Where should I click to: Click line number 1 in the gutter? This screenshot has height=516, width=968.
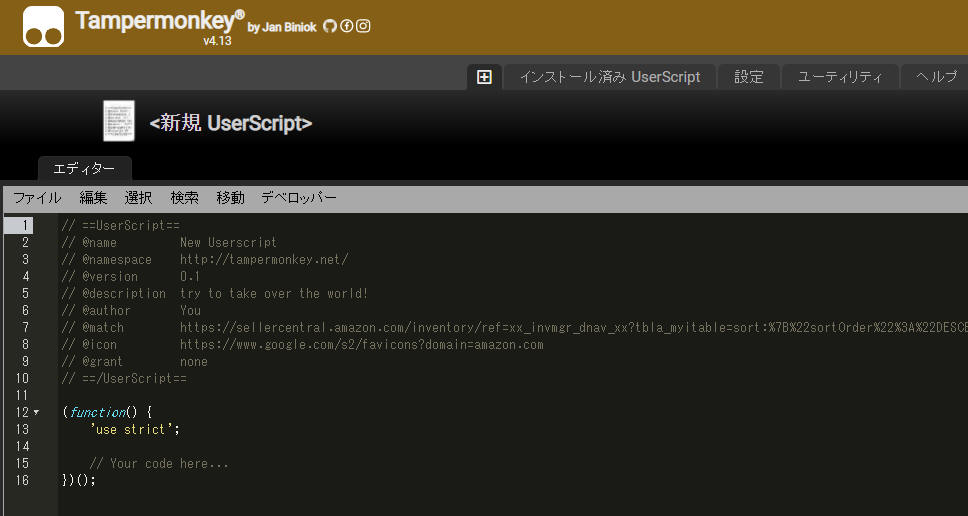click(x=23, y=225)
